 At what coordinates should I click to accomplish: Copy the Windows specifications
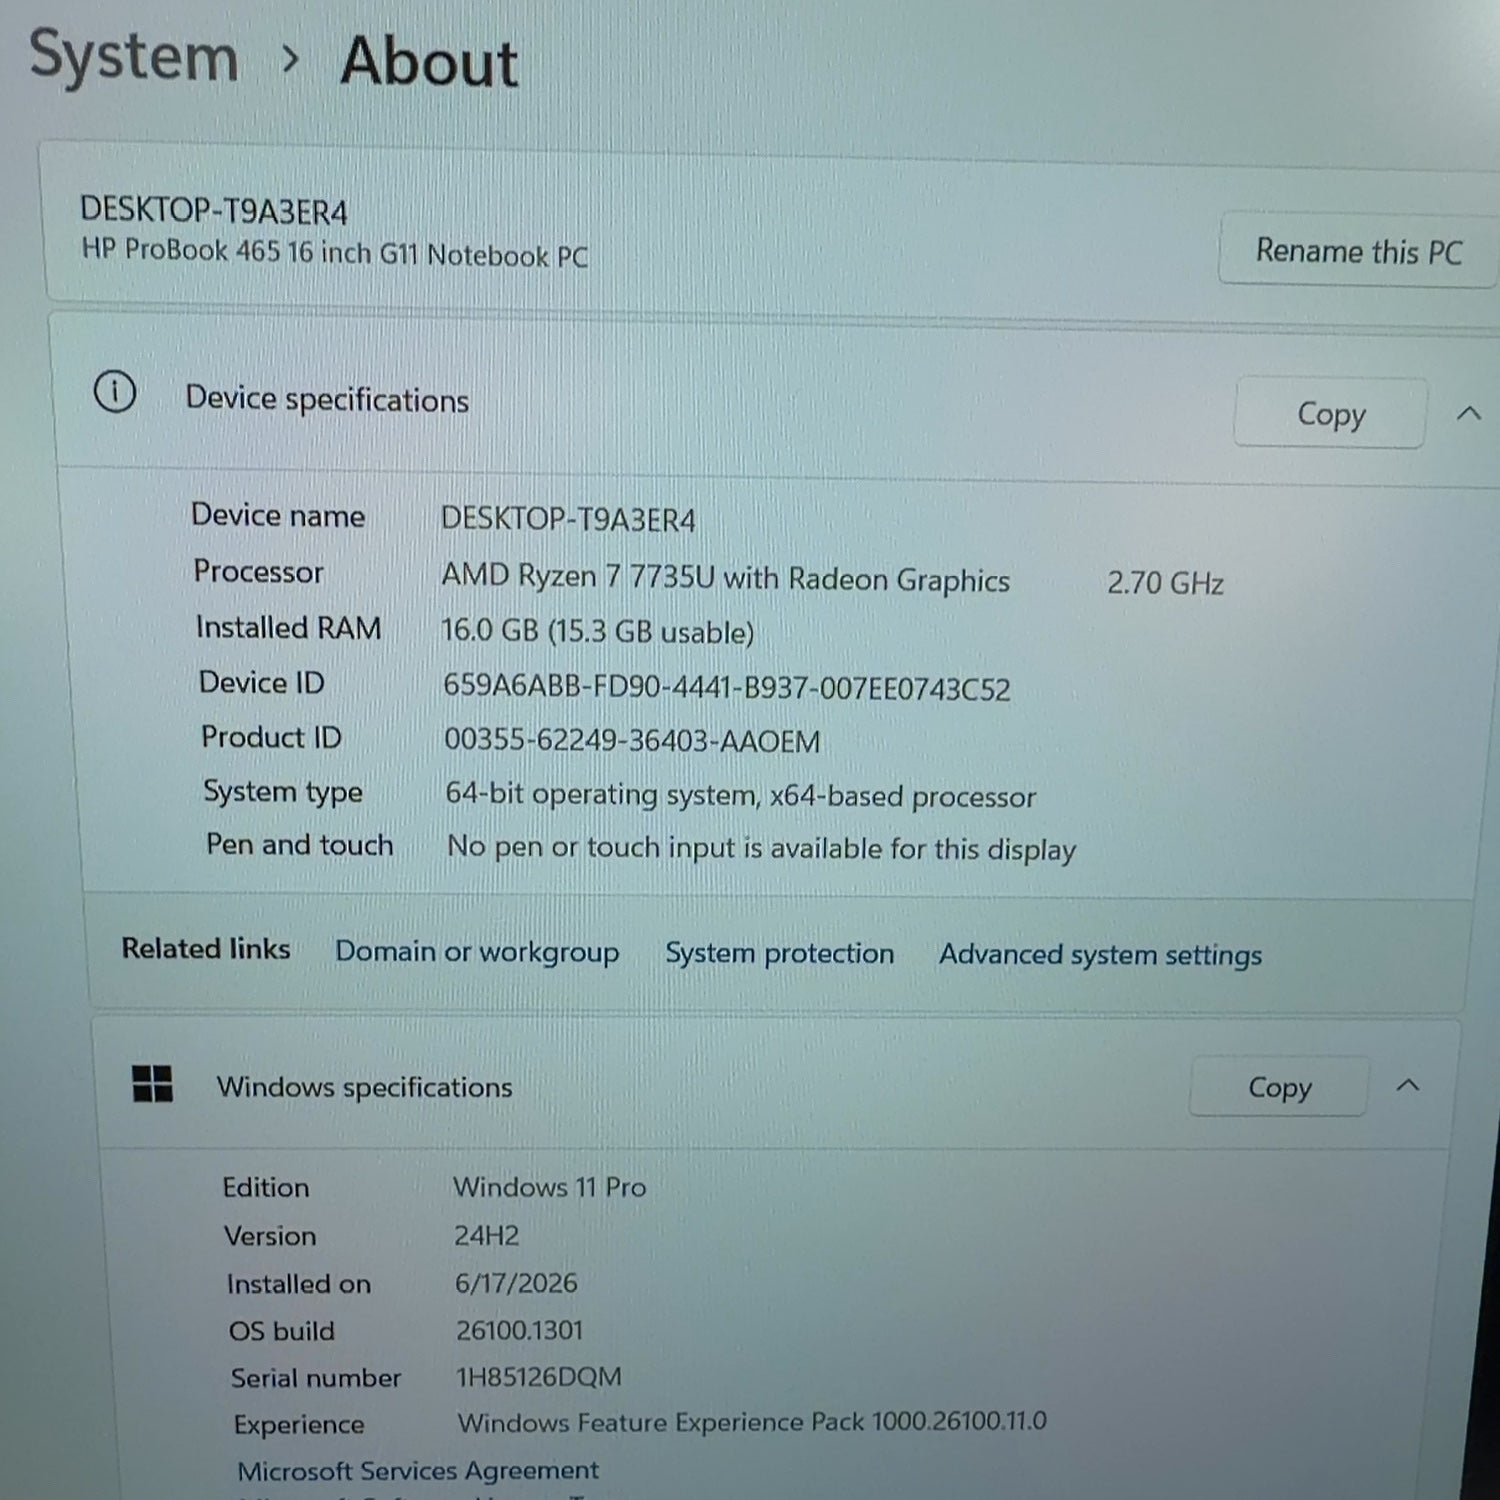[x=1279, y=1086]
